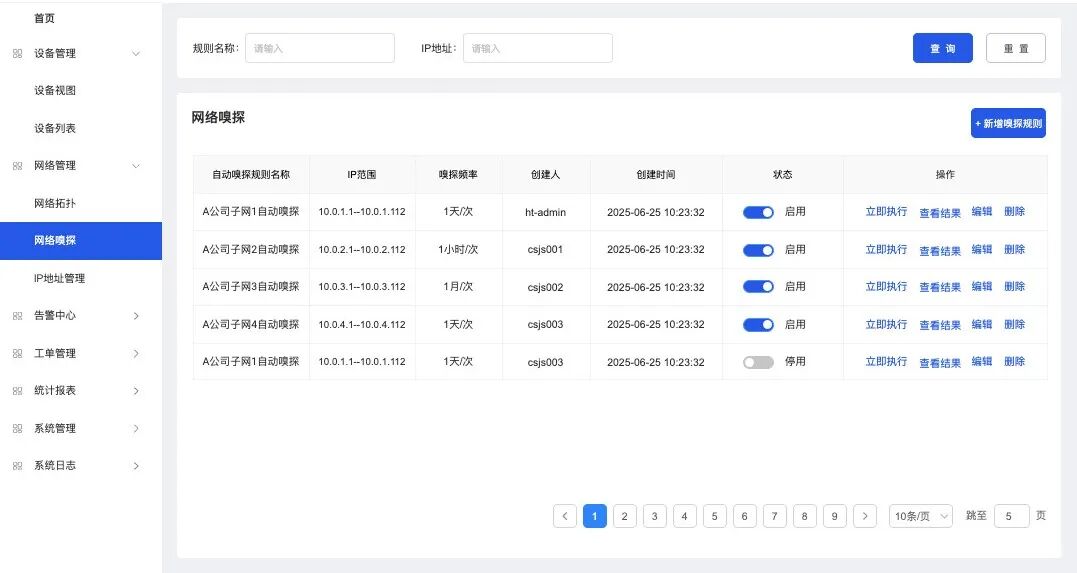
Task: Click the 跳至 page number input
Action: pos(1012,516)
